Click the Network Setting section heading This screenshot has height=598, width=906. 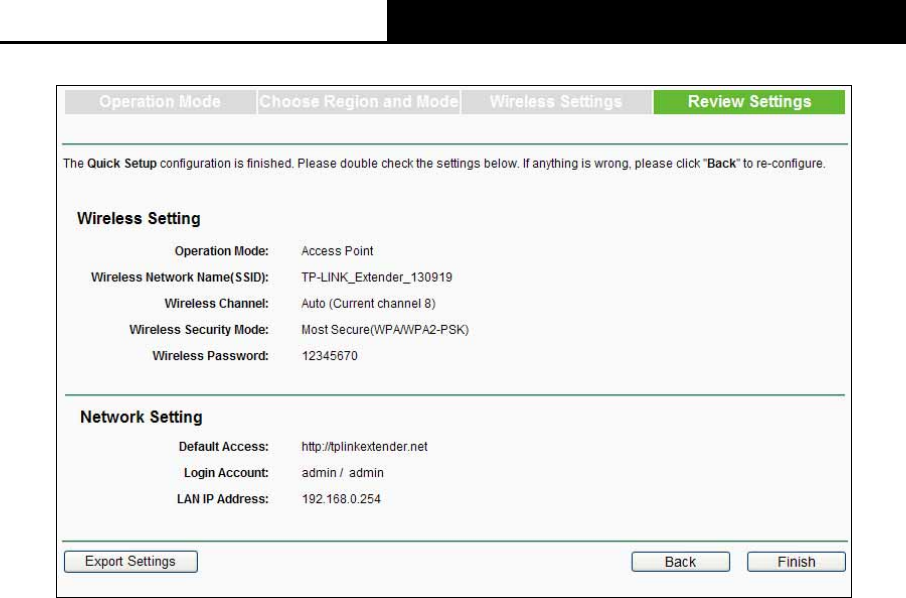click(x=141, y=417)
